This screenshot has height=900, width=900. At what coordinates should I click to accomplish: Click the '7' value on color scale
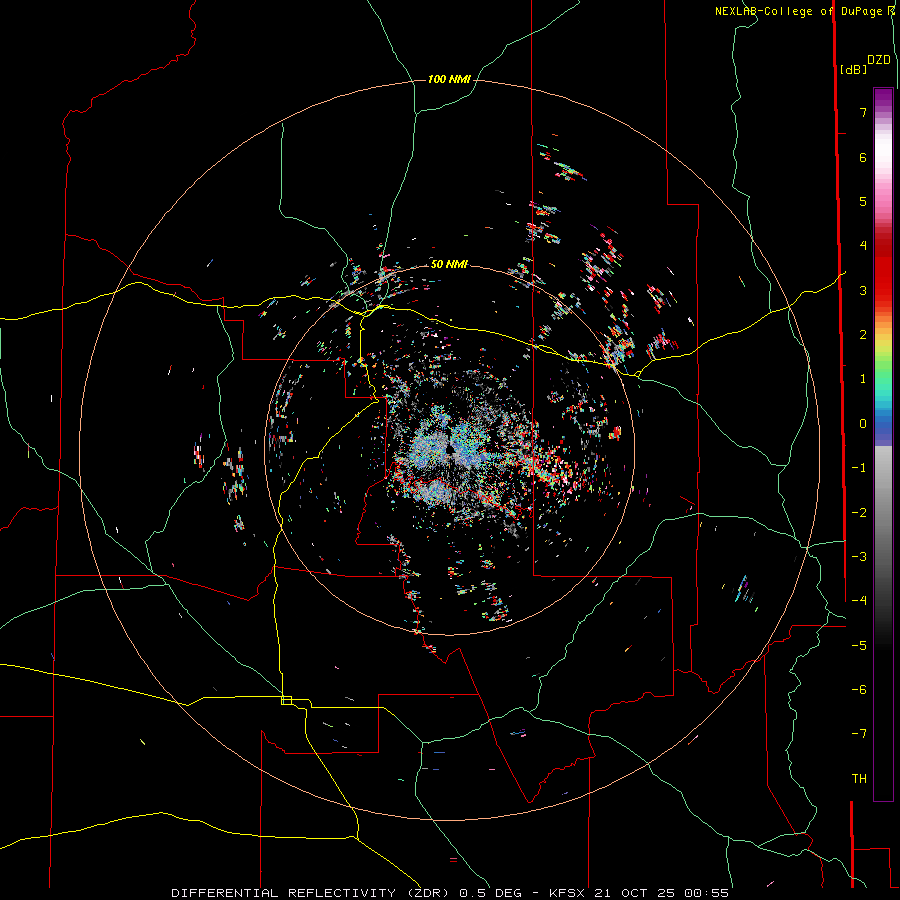click(863, 112)
